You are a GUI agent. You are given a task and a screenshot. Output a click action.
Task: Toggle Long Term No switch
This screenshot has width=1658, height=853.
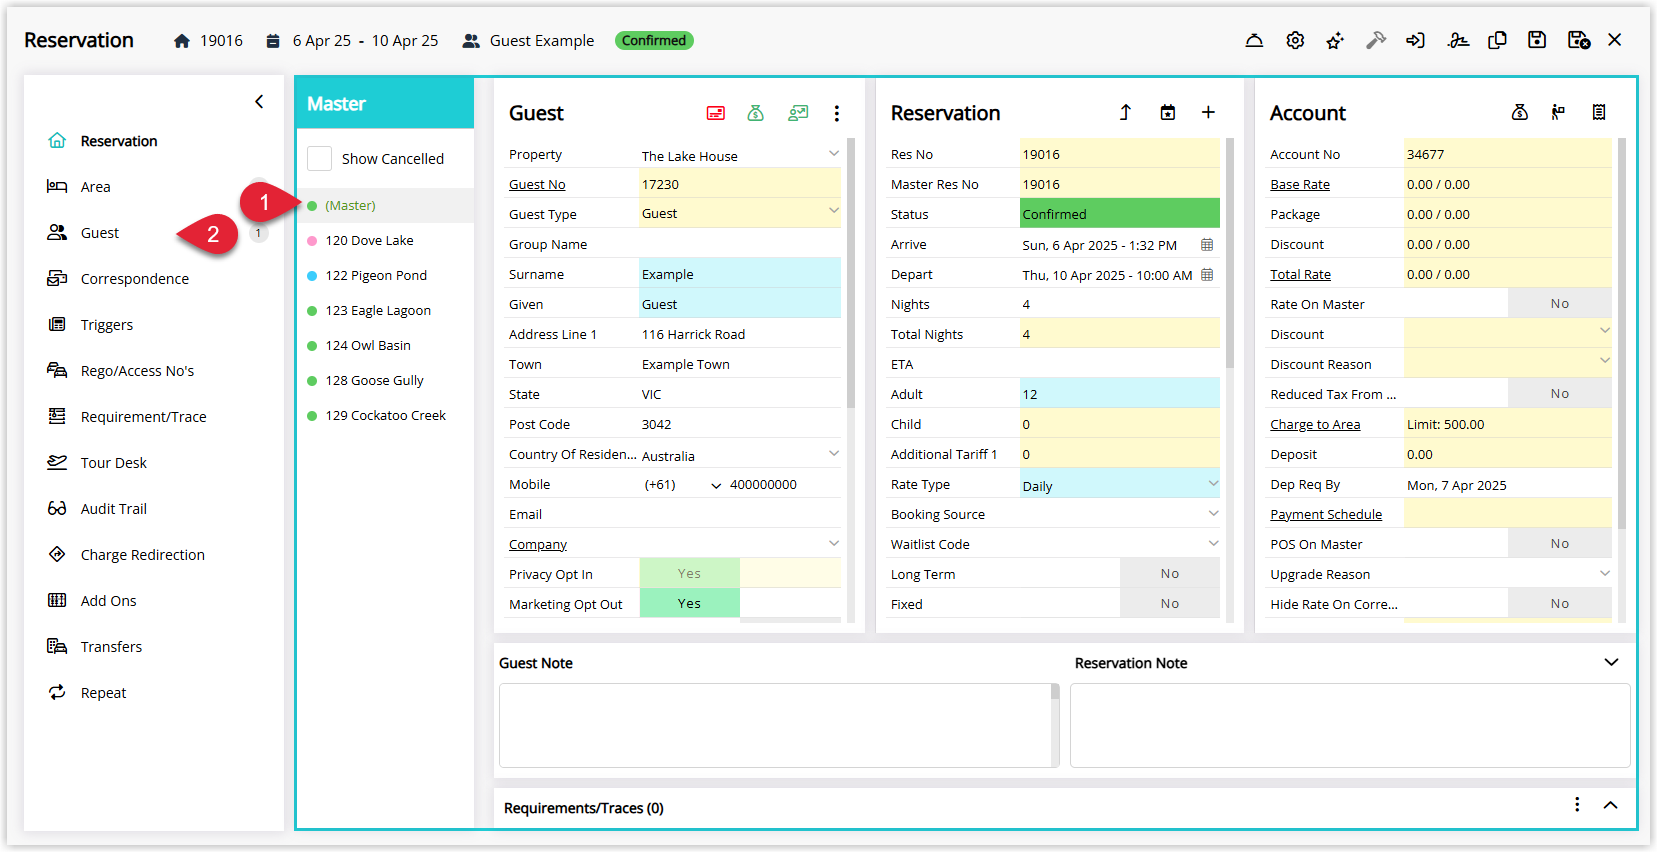(x=1169, y=573)
